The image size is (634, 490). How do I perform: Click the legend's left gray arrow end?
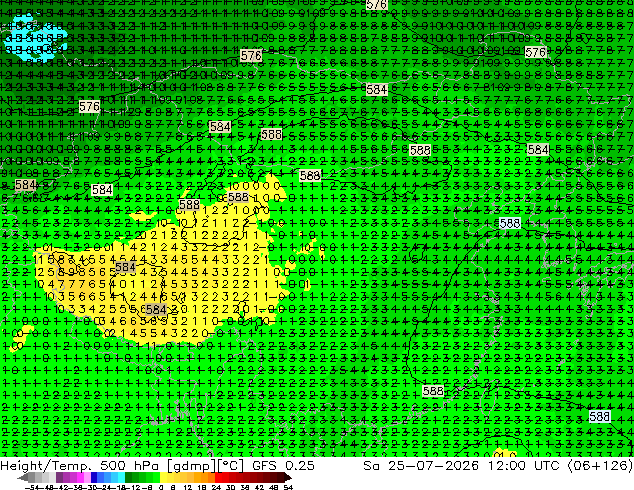[x=23, y=478]
